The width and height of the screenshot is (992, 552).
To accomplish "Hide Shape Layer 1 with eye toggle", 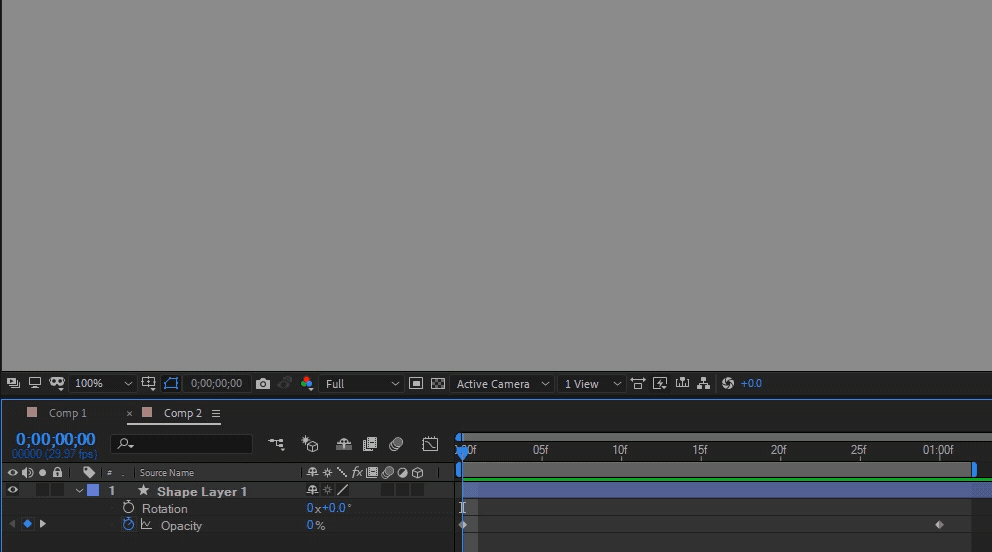I will 13,490.
